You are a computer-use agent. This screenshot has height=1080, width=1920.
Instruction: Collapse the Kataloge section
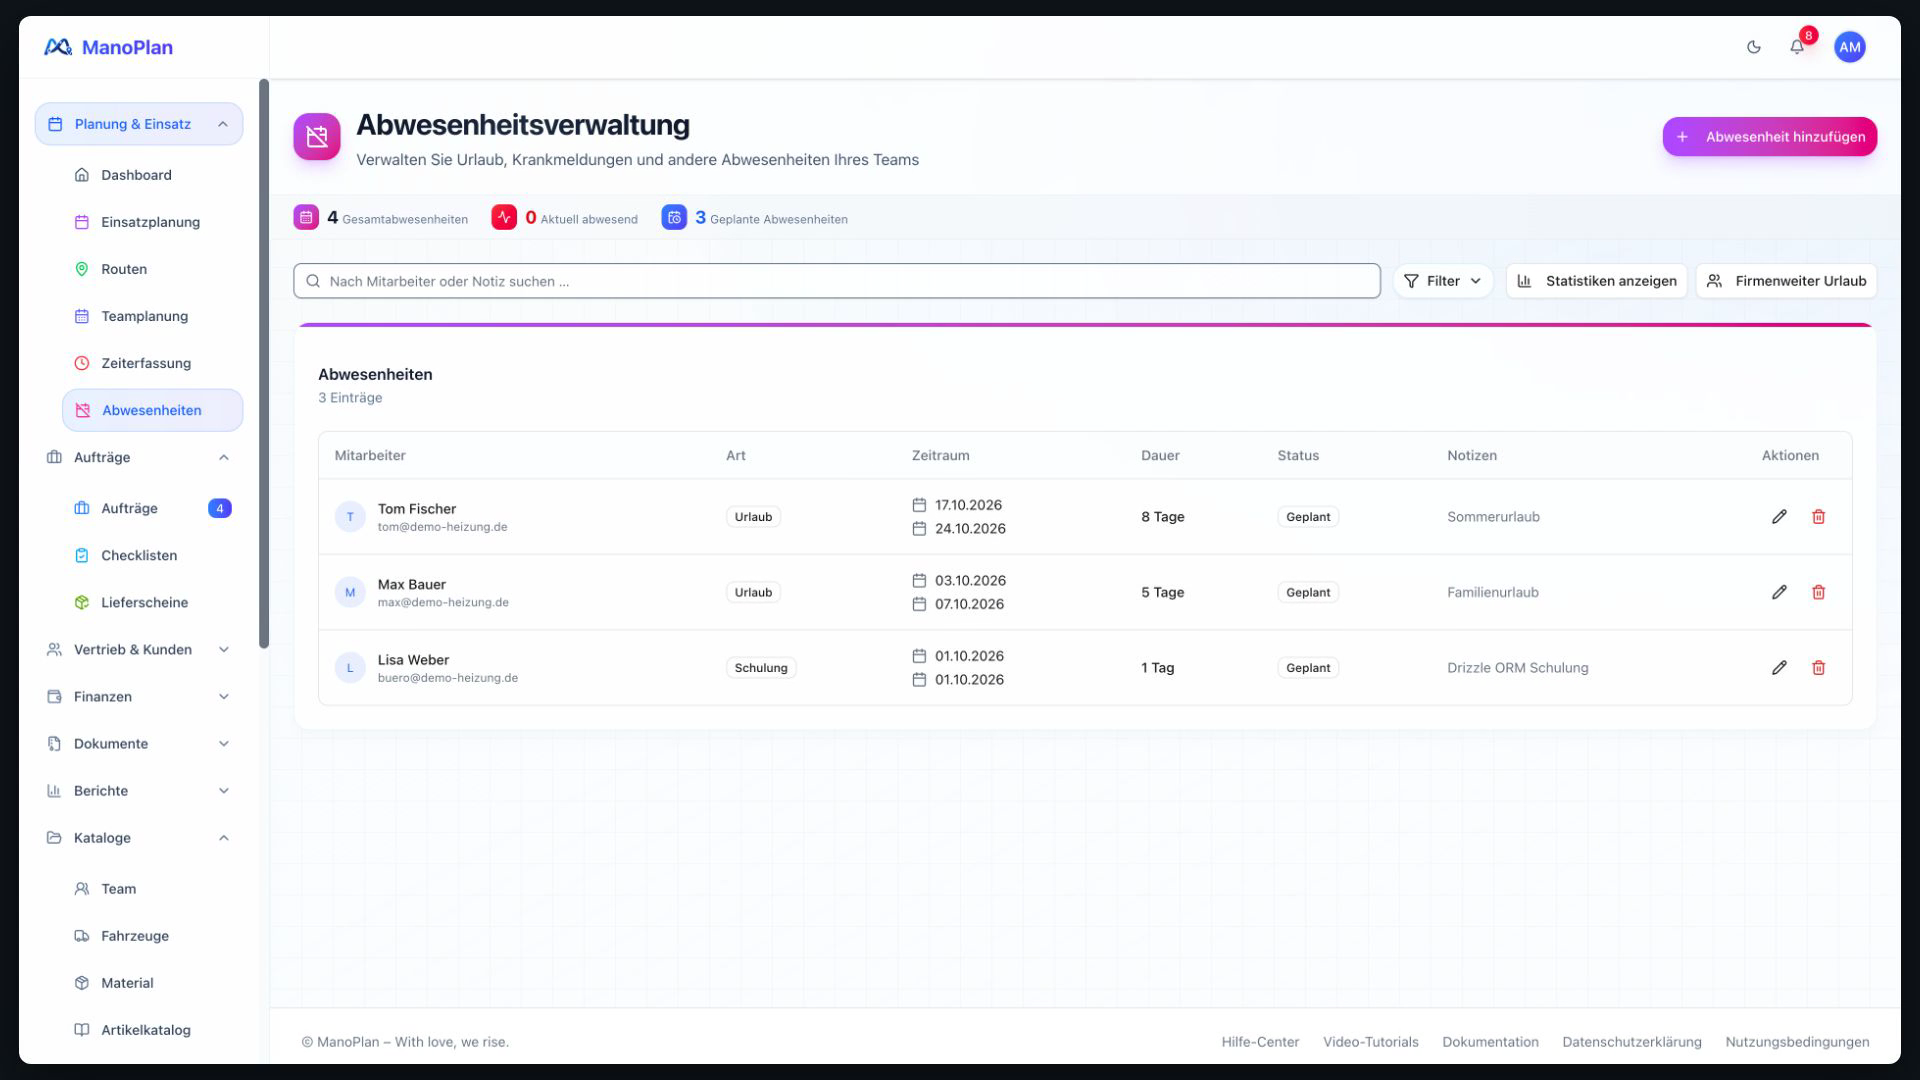139,838
